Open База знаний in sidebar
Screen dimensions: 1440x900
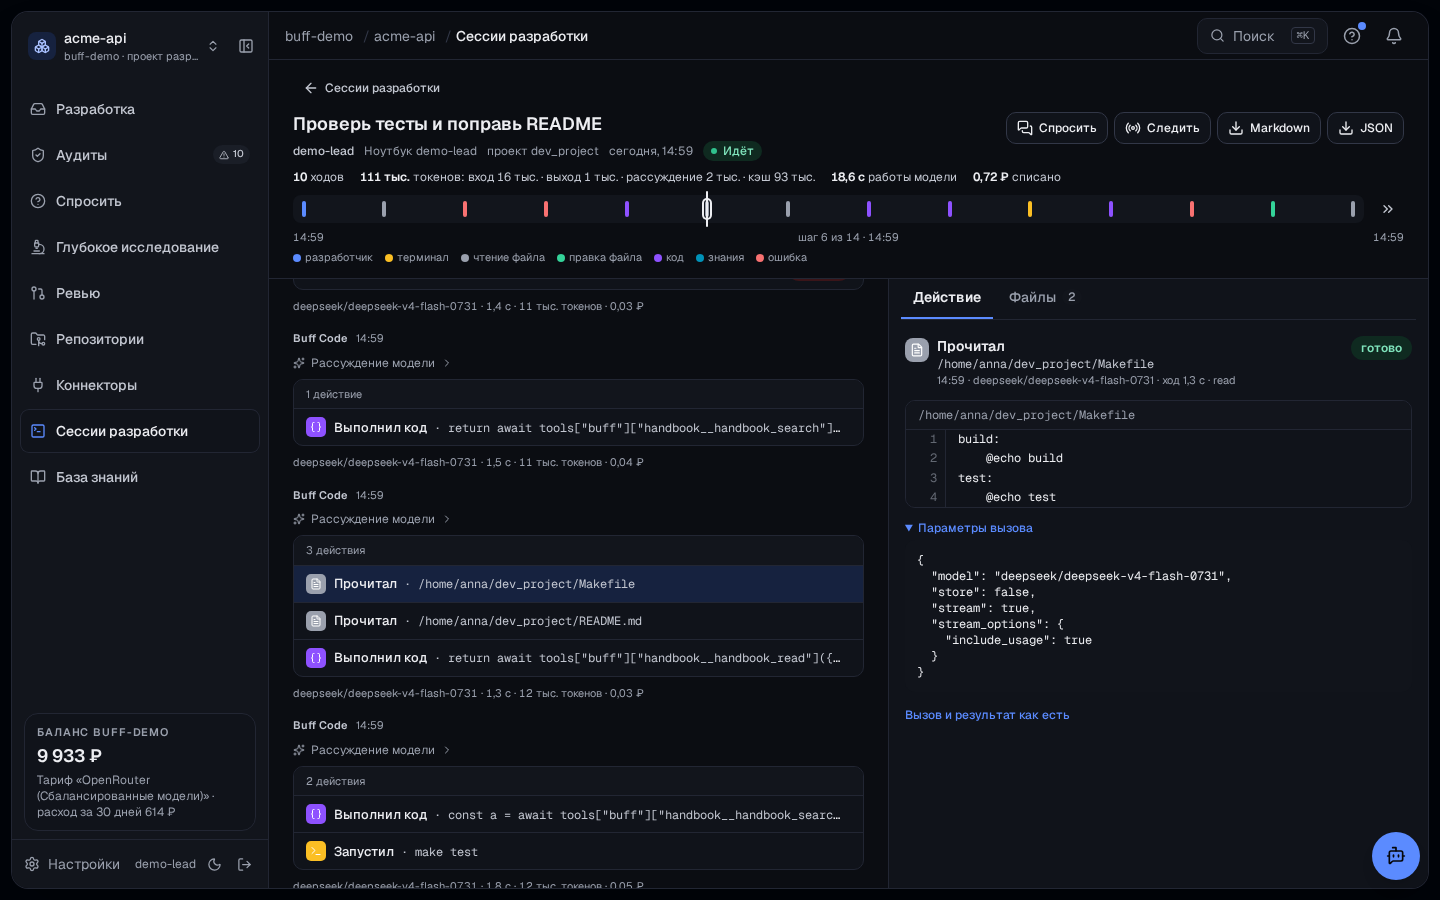(x=140, y=477)
